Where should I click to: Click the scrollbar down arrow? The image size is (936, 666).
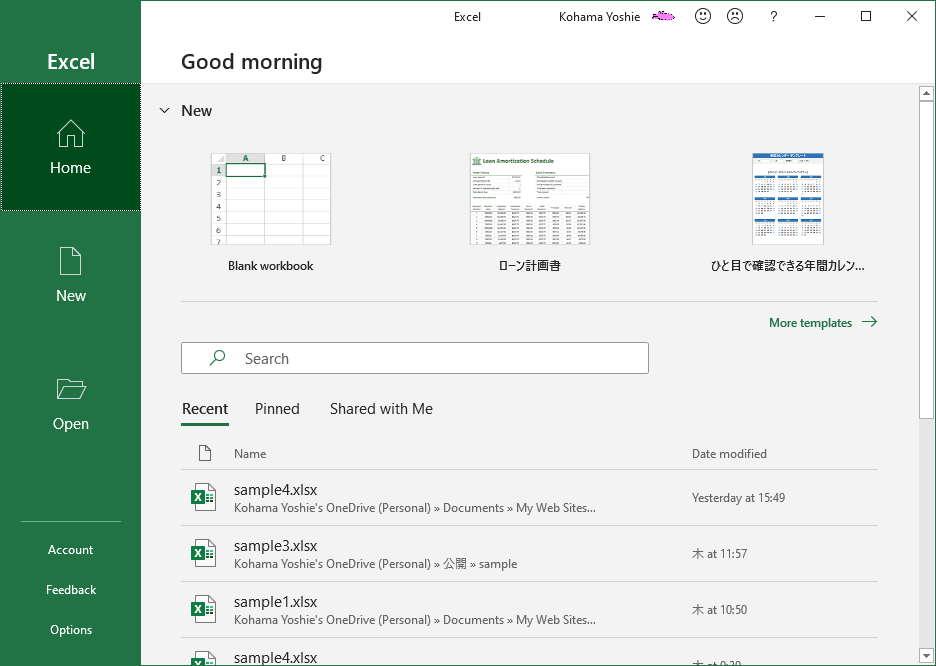tap(926, 656)
